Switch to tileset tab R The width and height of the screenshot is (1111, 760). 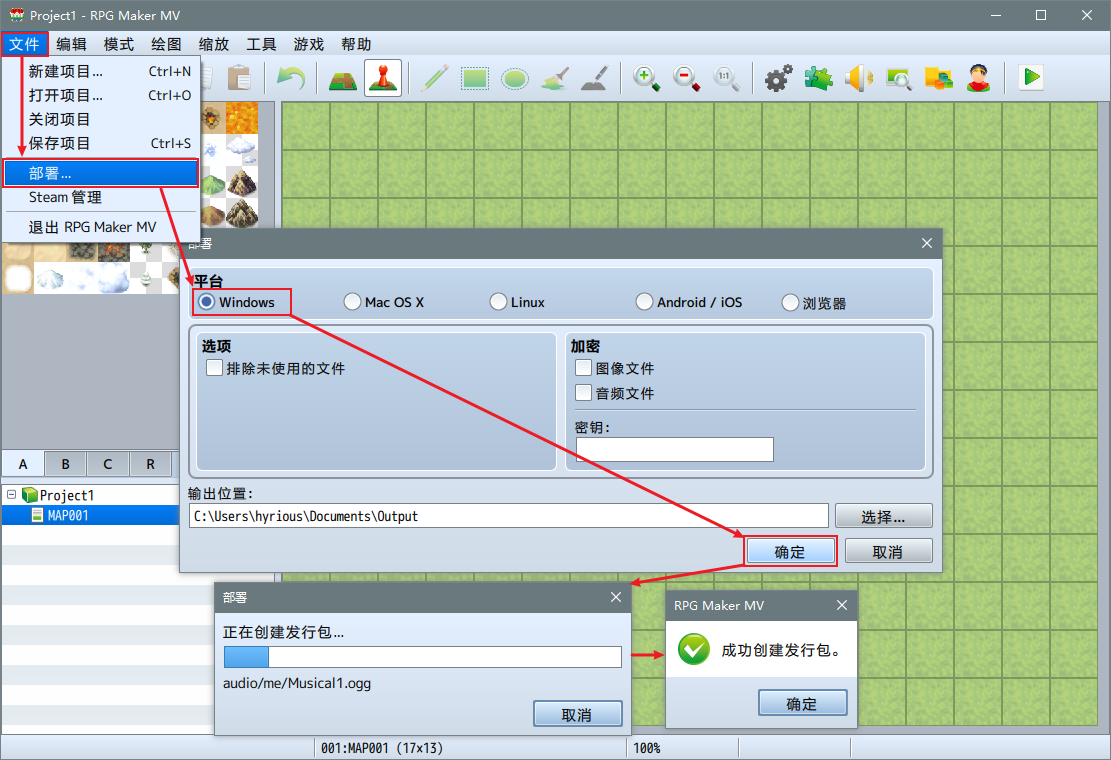pyautogui.click(x=150, y=464)
